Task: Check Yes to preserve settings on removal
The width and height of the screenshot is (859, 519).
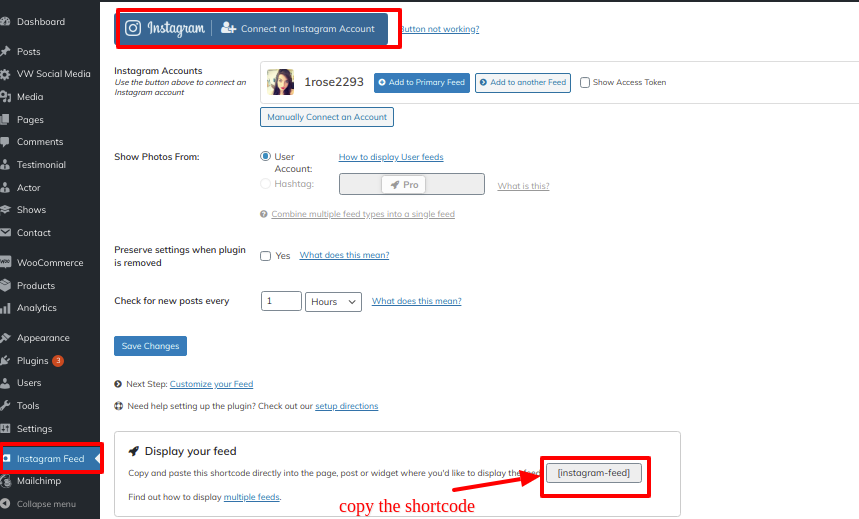Action: pyautogui.click(x=266, y=256)
